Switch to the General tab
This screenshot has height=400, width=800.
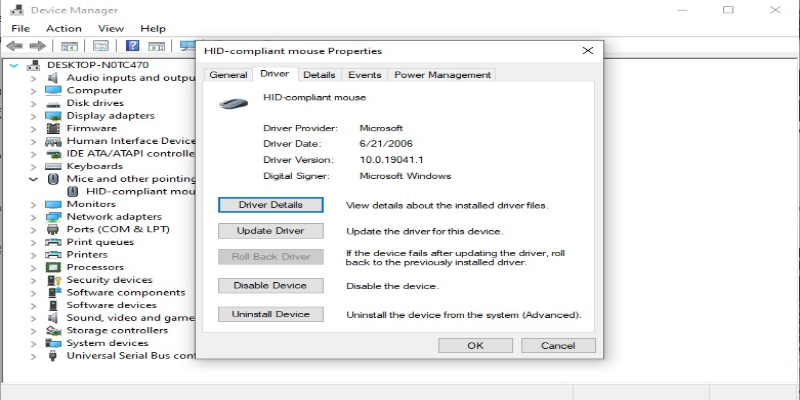[228, 75]
